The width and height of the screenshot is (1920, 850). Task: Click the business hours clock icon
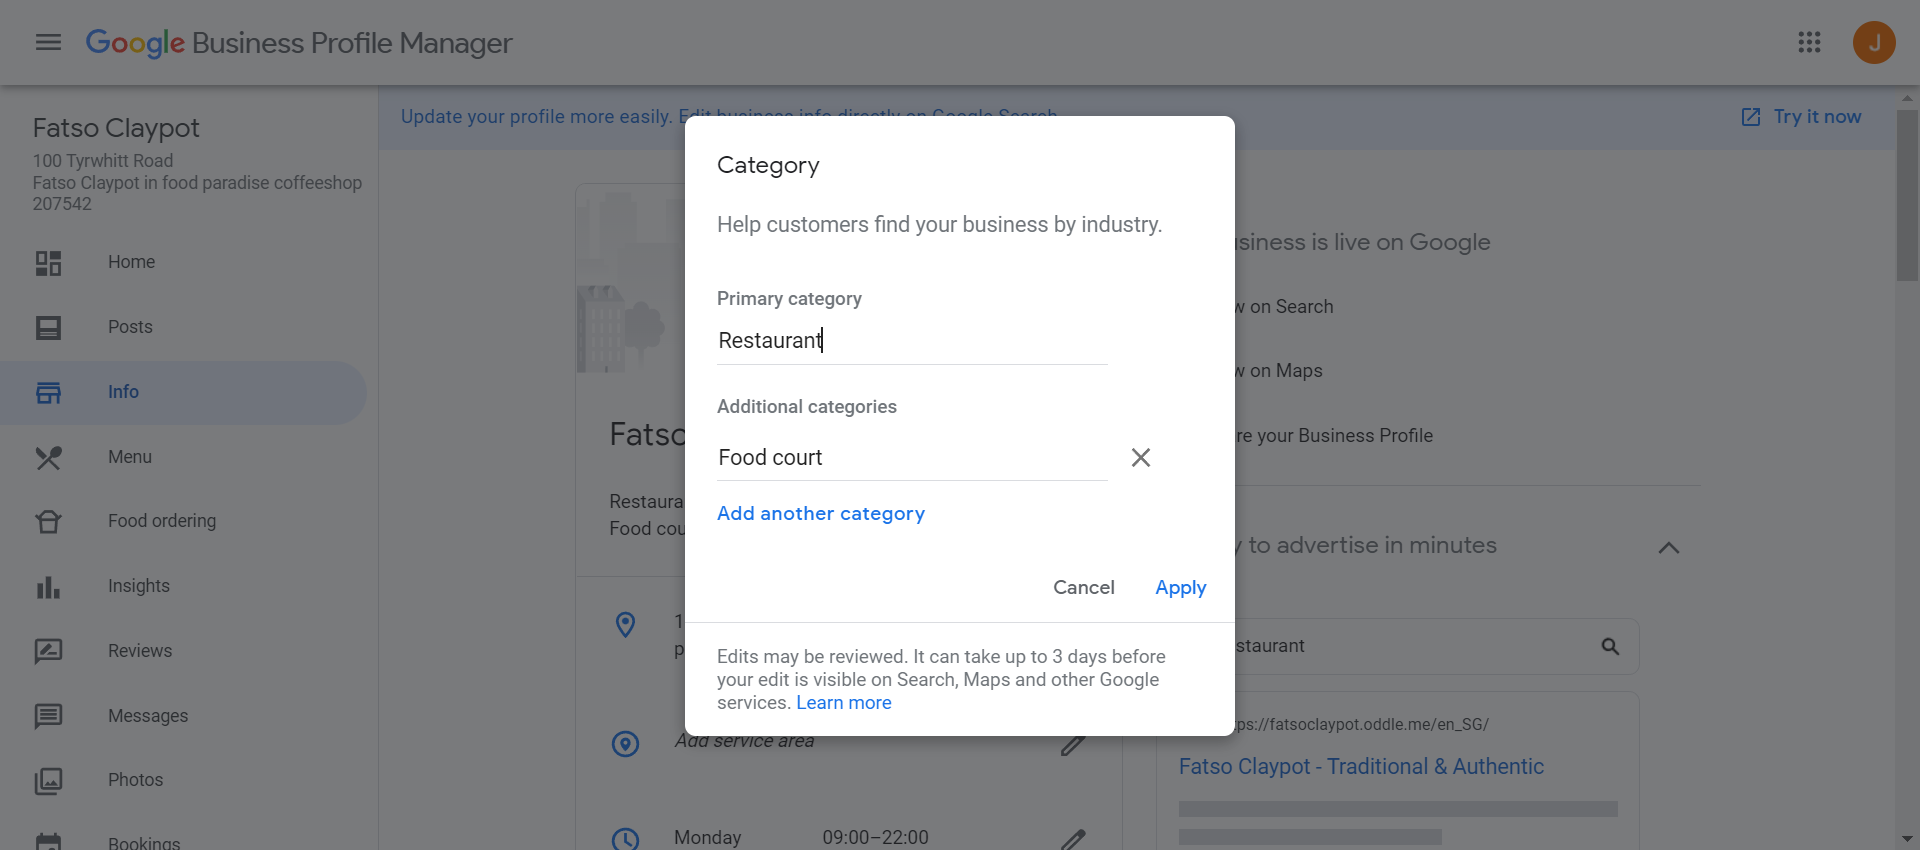[625, 839]
